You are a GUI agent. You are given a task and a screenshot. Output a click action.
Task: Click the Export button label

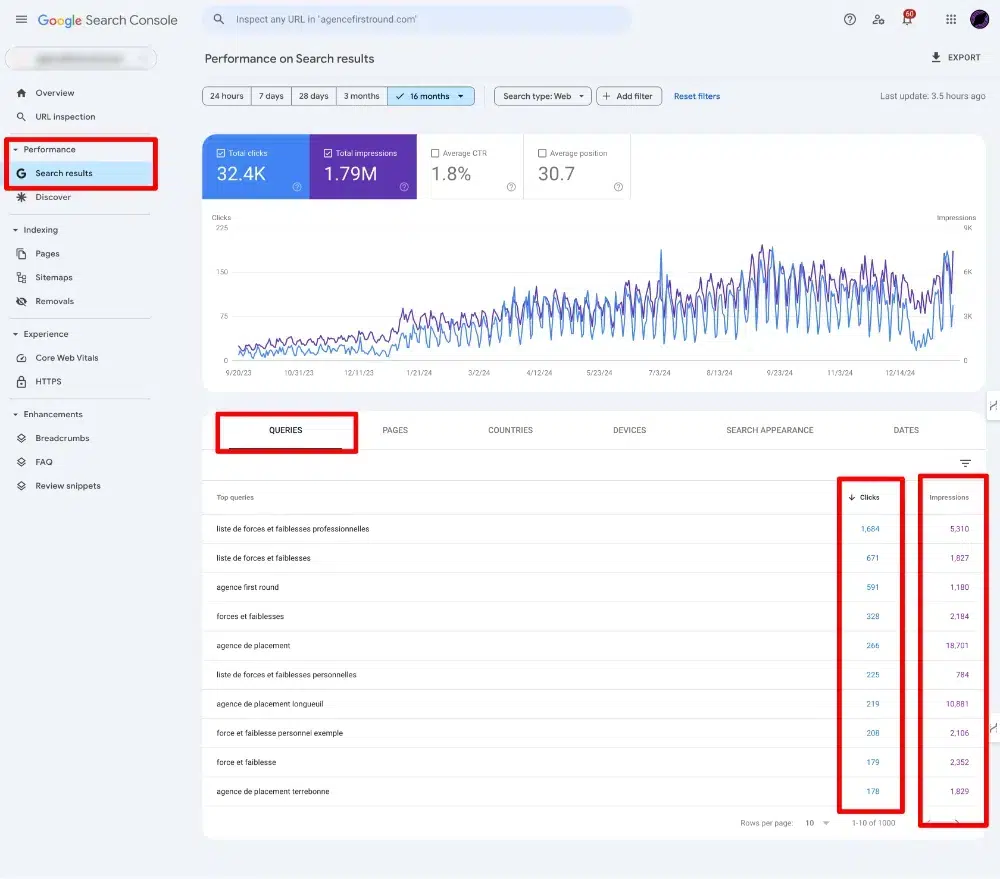point(964,57)
